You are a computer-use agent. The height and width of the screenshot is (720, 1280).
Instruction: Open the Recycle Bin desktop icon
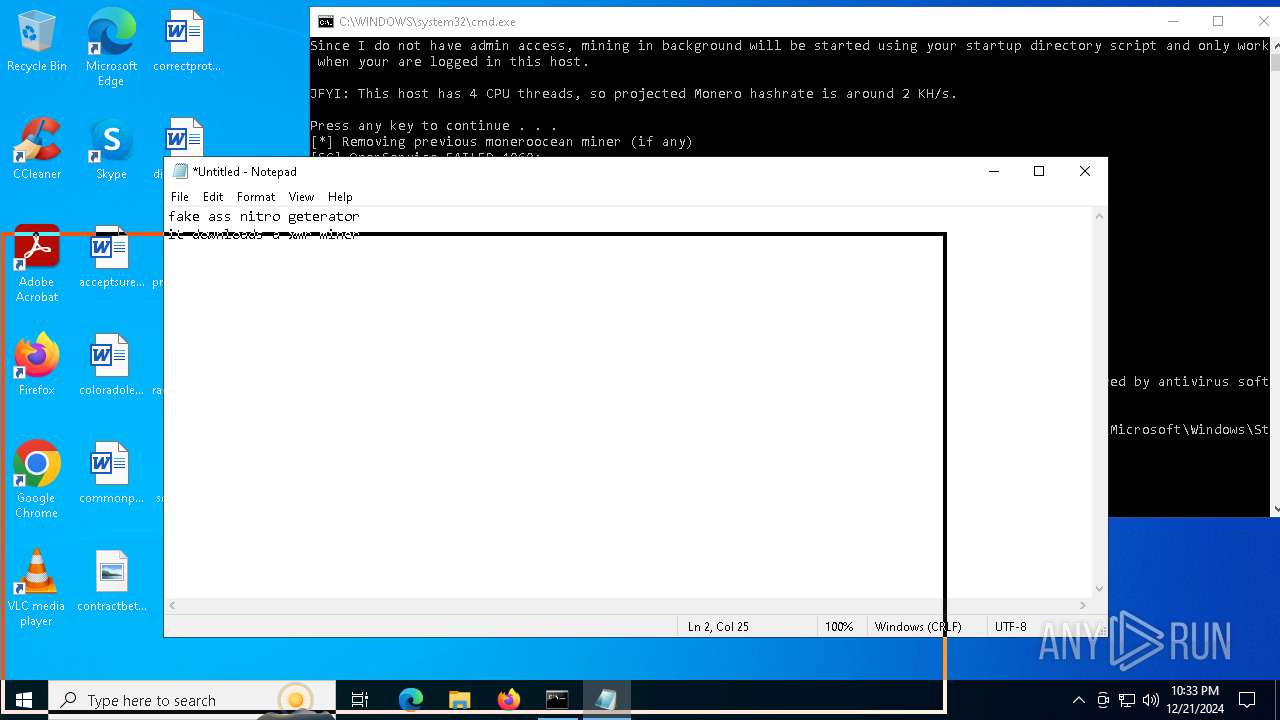37,42
